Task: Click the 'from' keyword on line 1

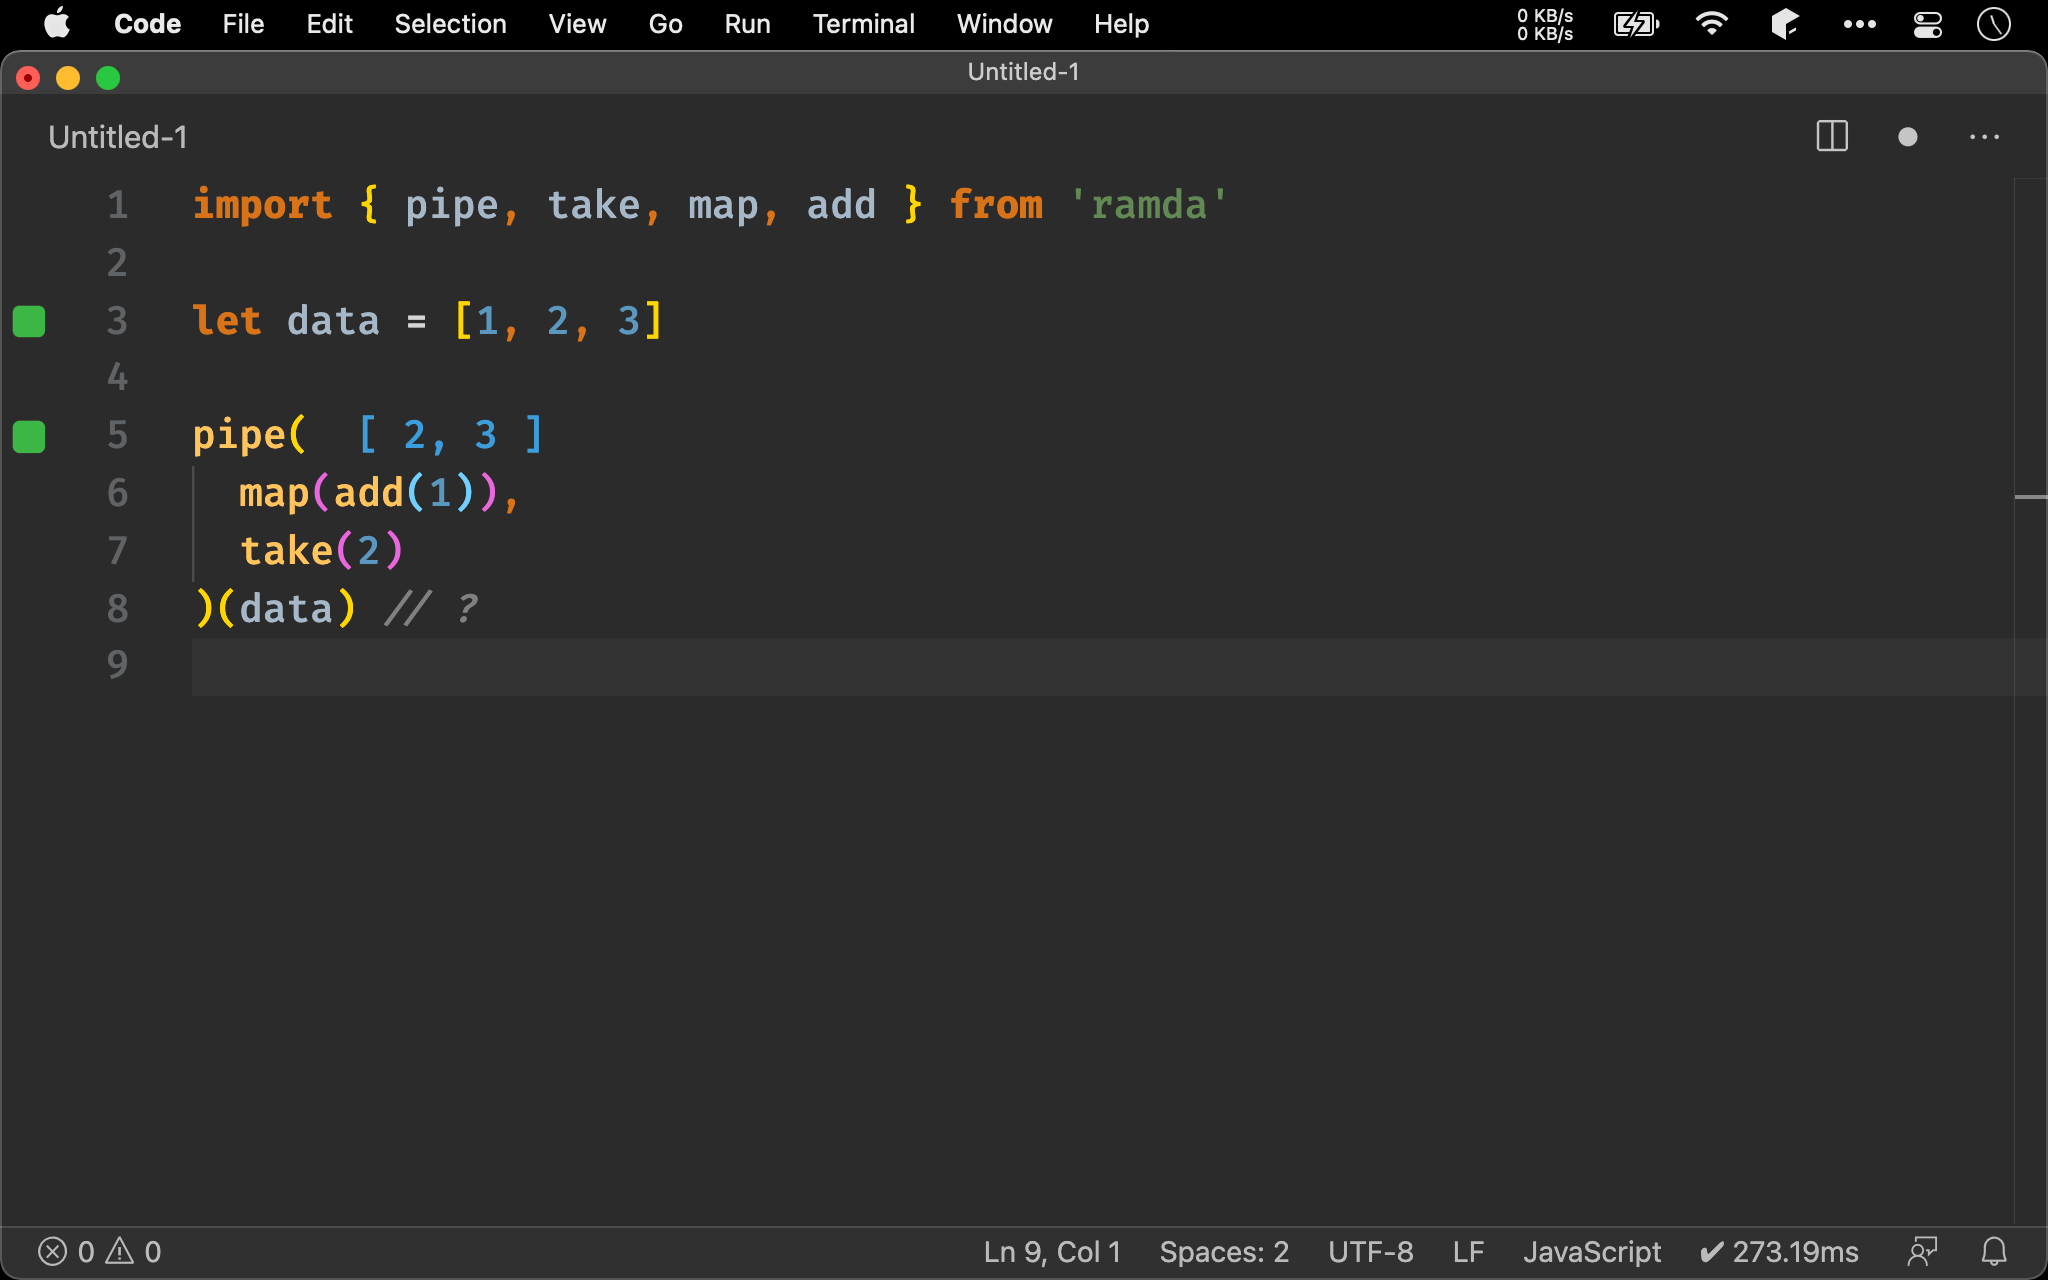Action: pyautogui.click(x=996, y=205)
